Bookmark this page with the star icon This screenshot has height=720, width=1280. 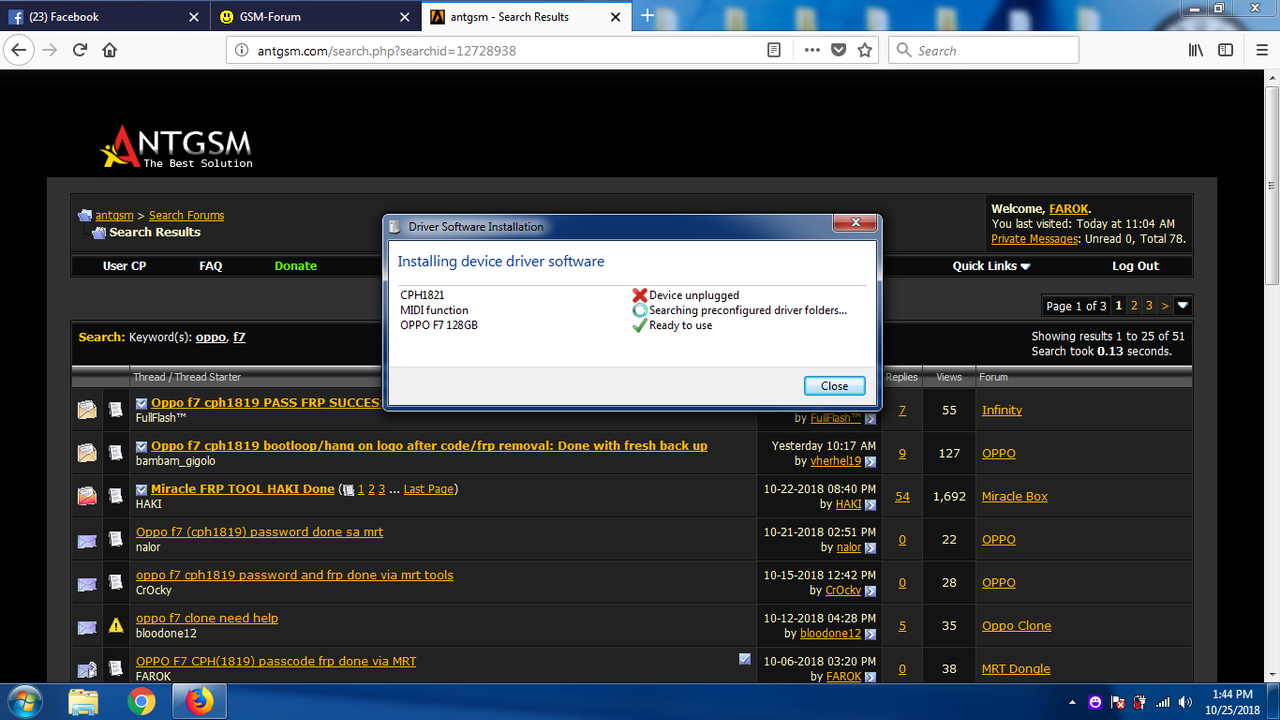click(865, 50)
